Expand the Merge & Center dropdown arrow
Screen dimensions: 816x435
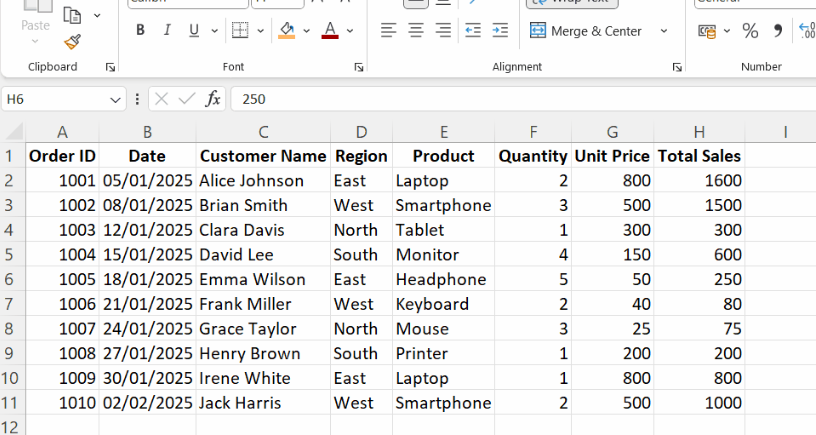[x=663, y=31]
